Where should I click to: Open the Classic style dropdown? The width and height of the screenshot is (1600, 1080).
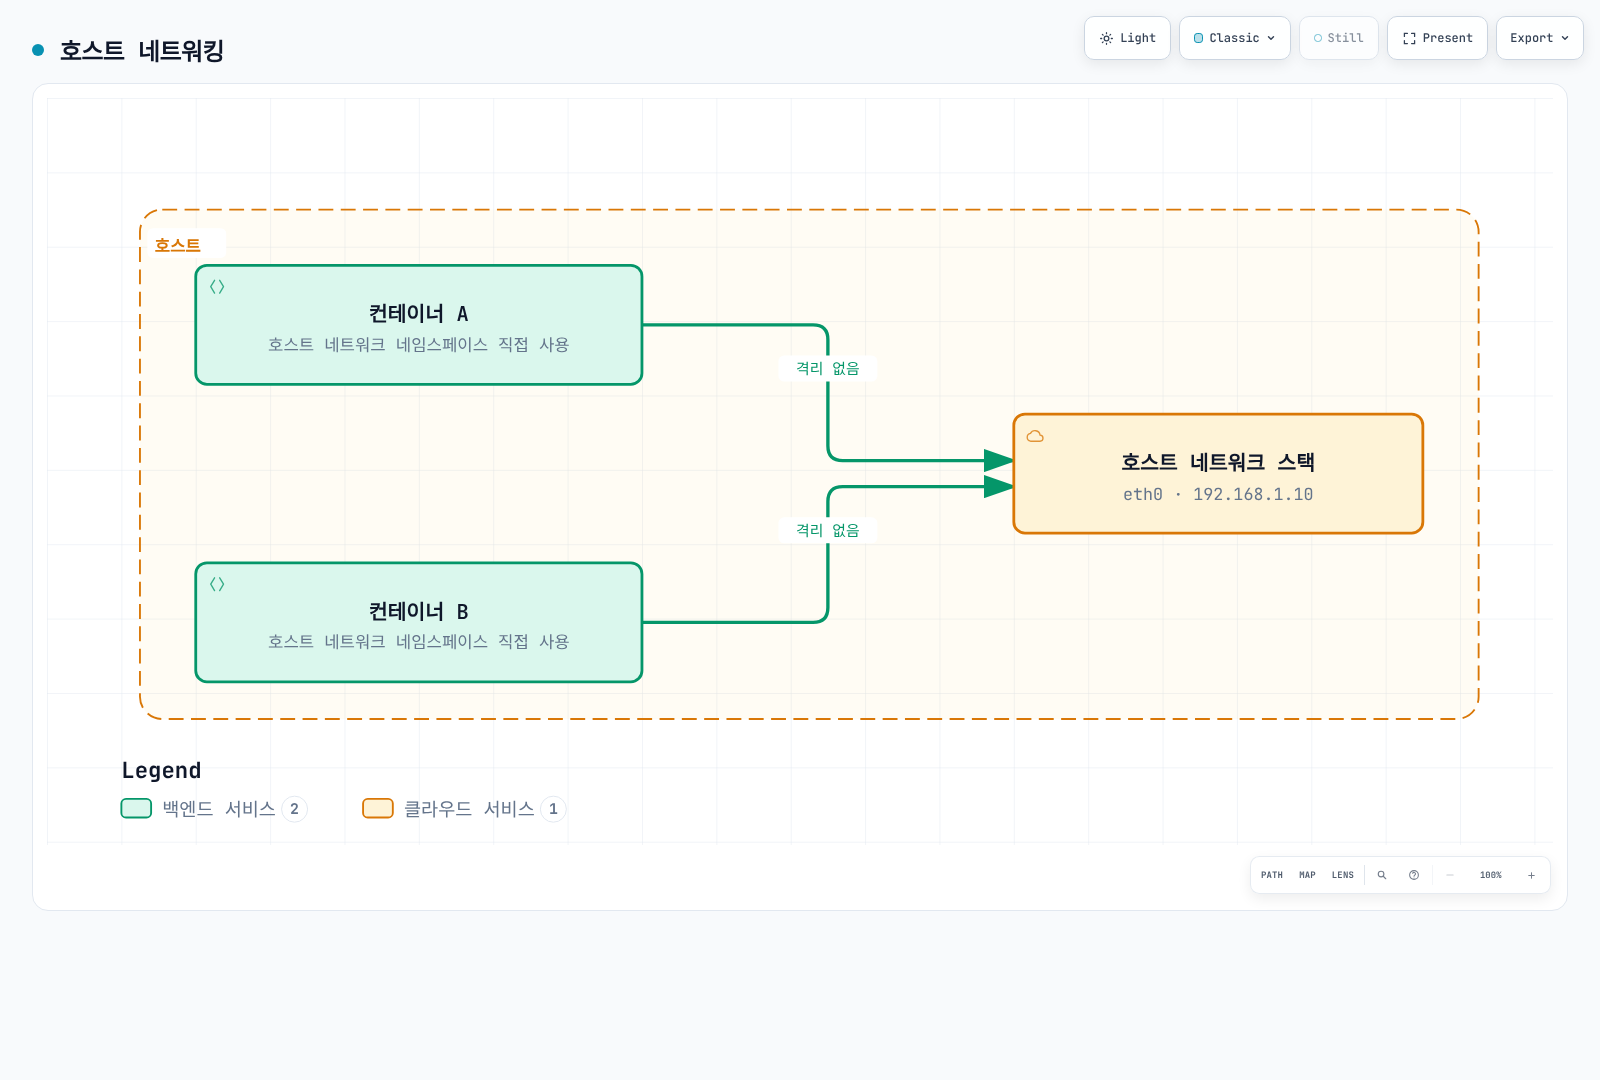point(1235,38)
